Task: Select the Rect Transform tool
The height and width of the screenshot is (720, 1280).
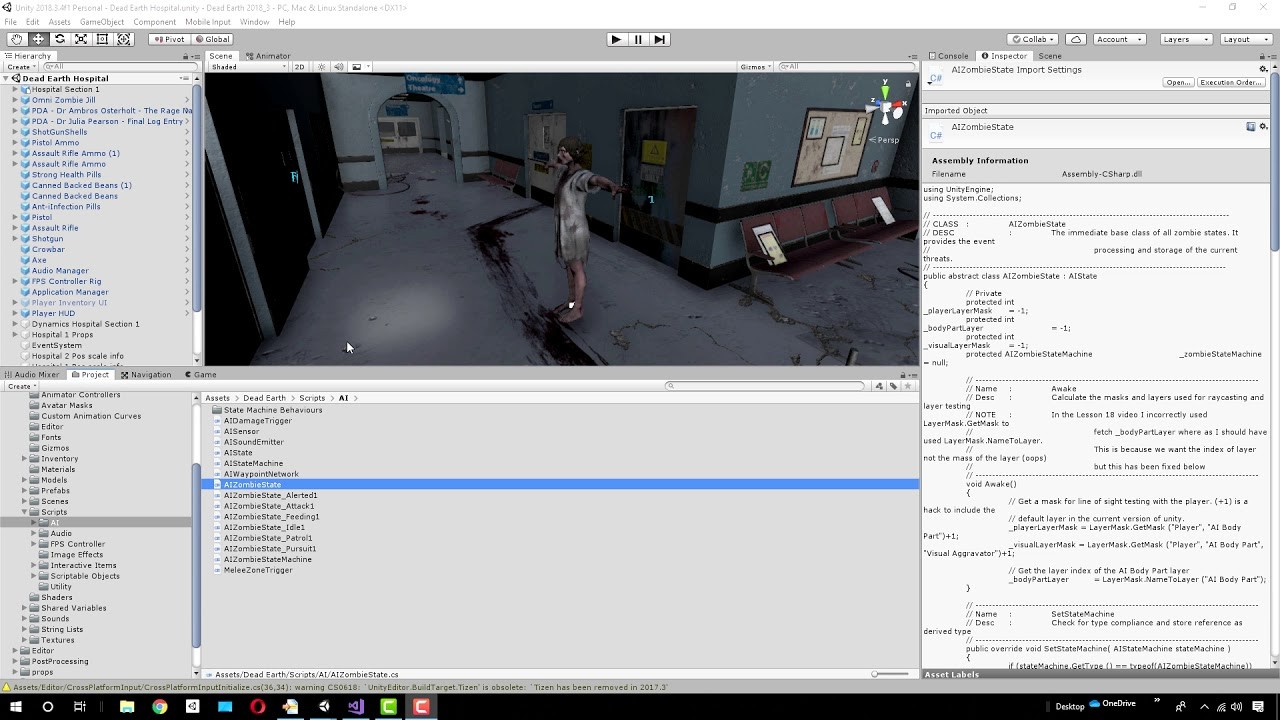Action: 102,39
